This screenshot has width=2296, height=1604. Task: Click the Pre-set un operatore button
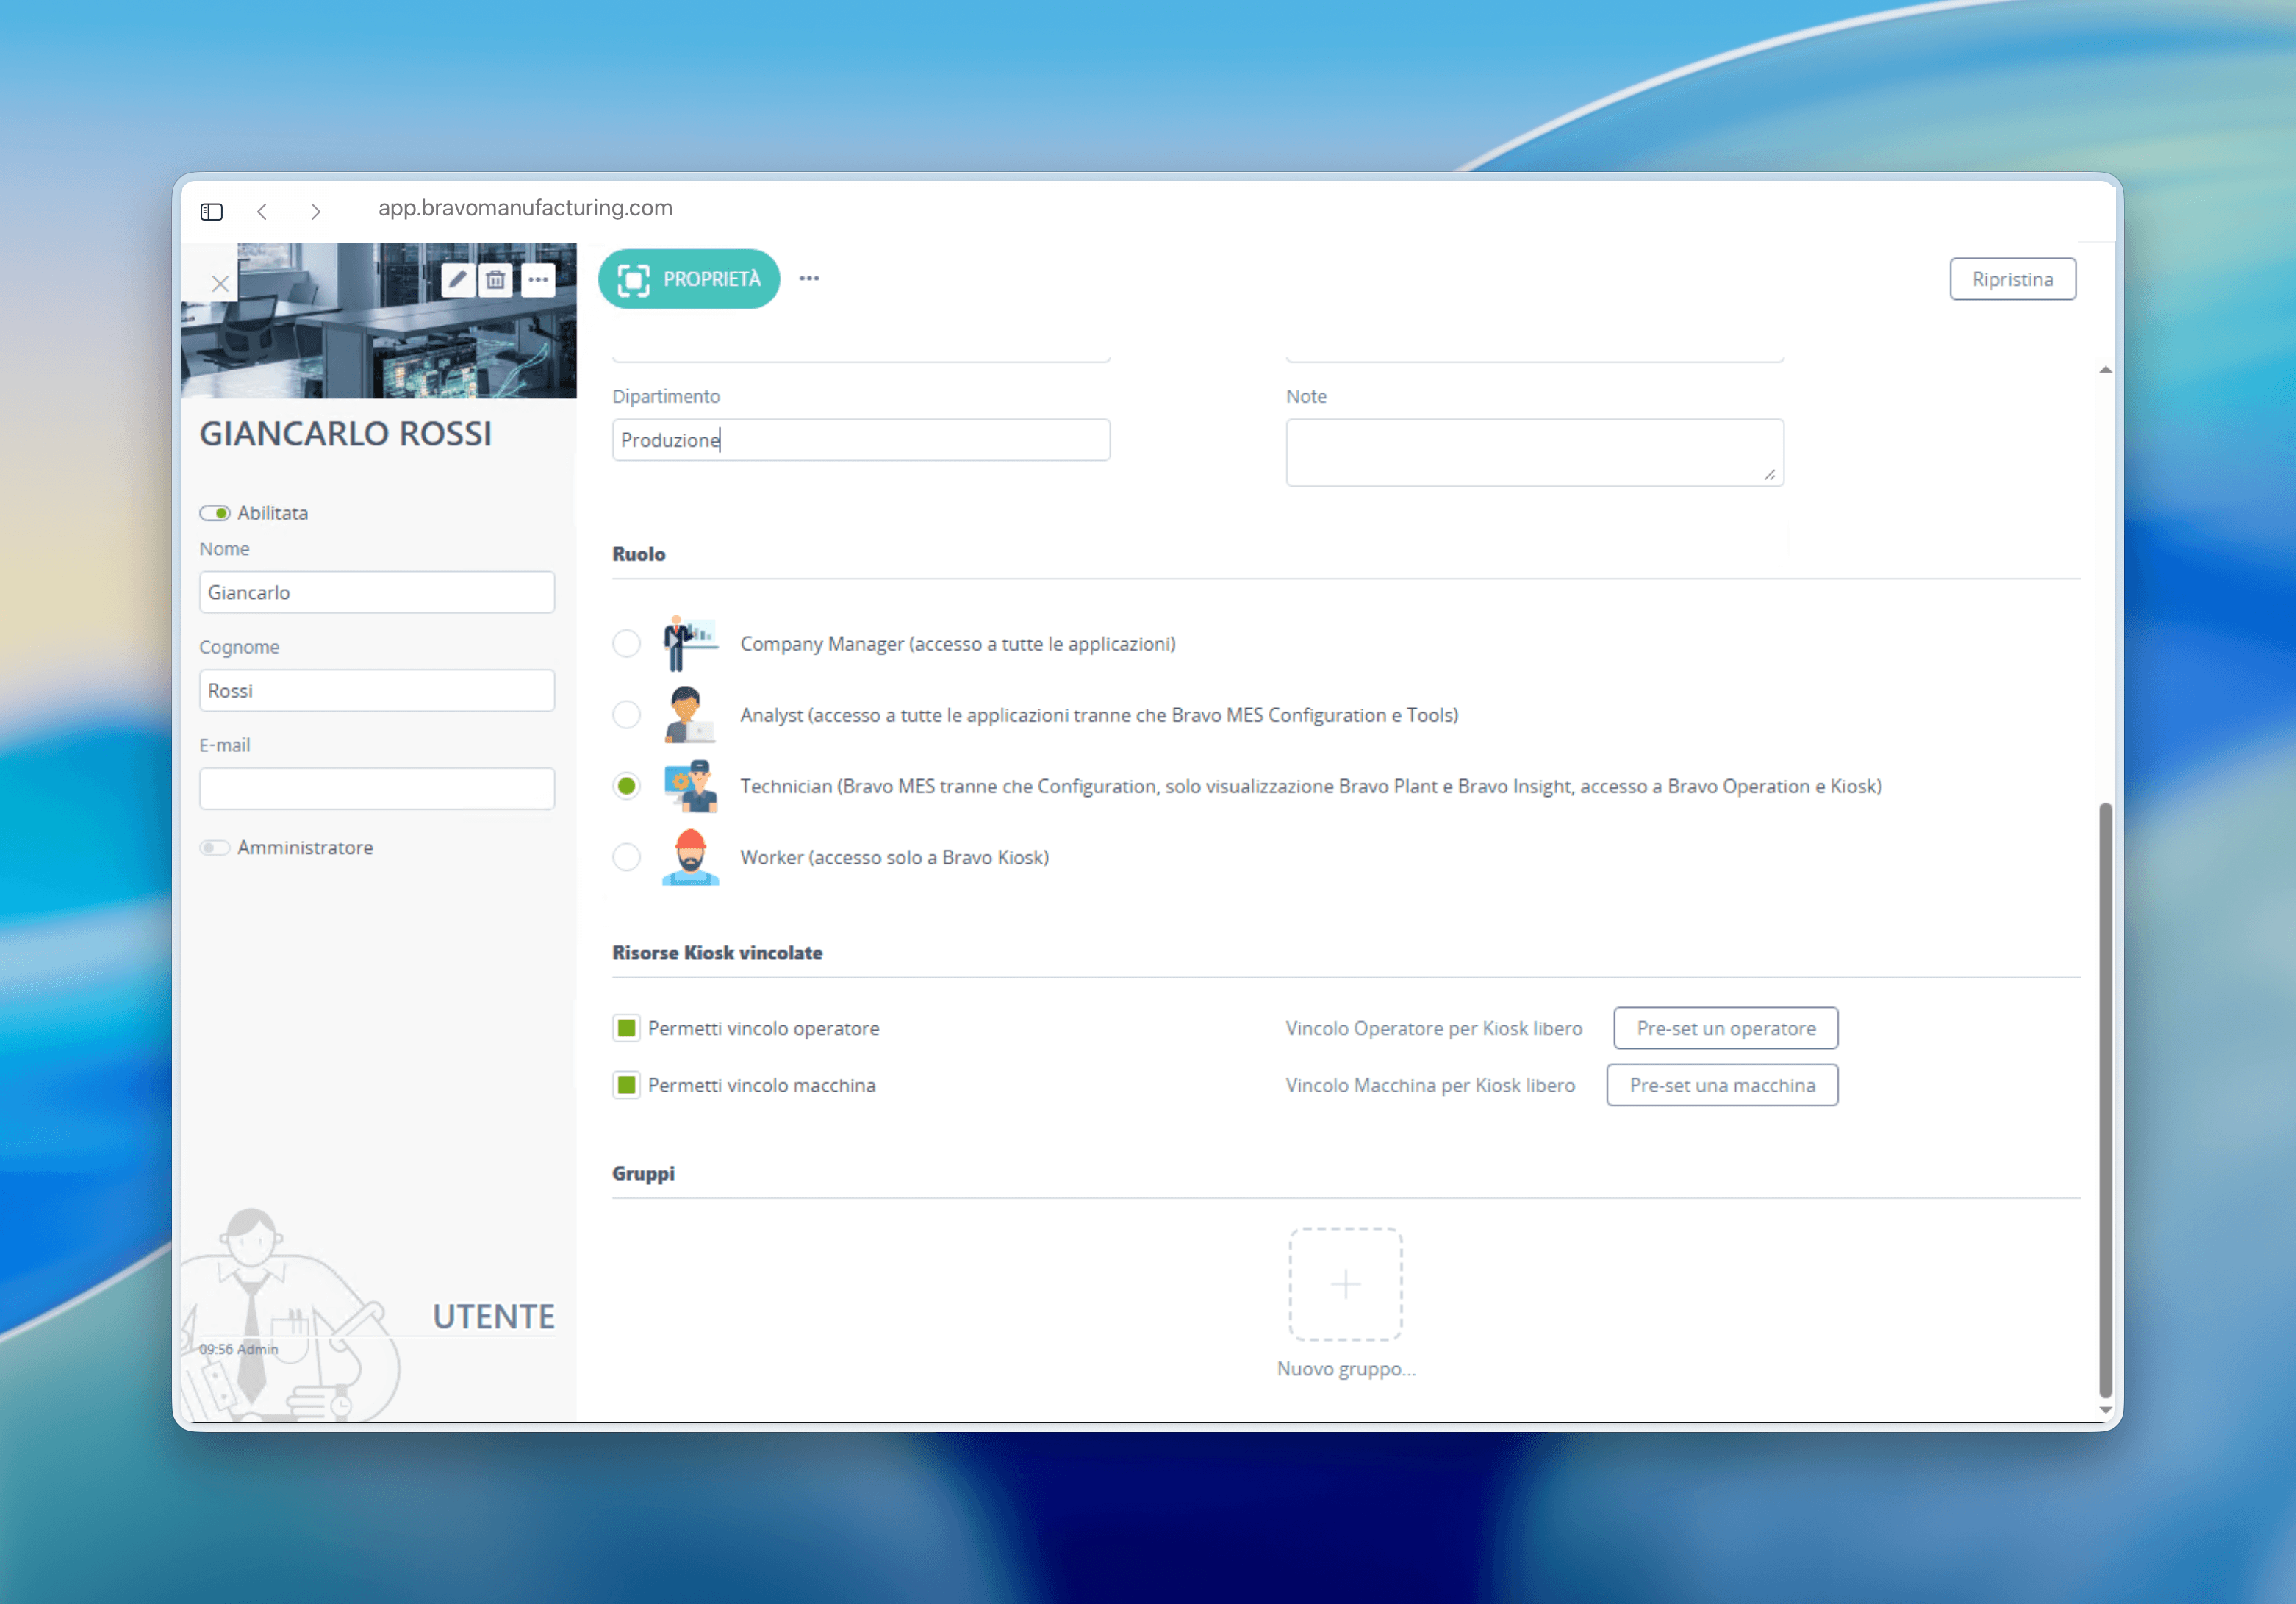coord(1725,1028)
